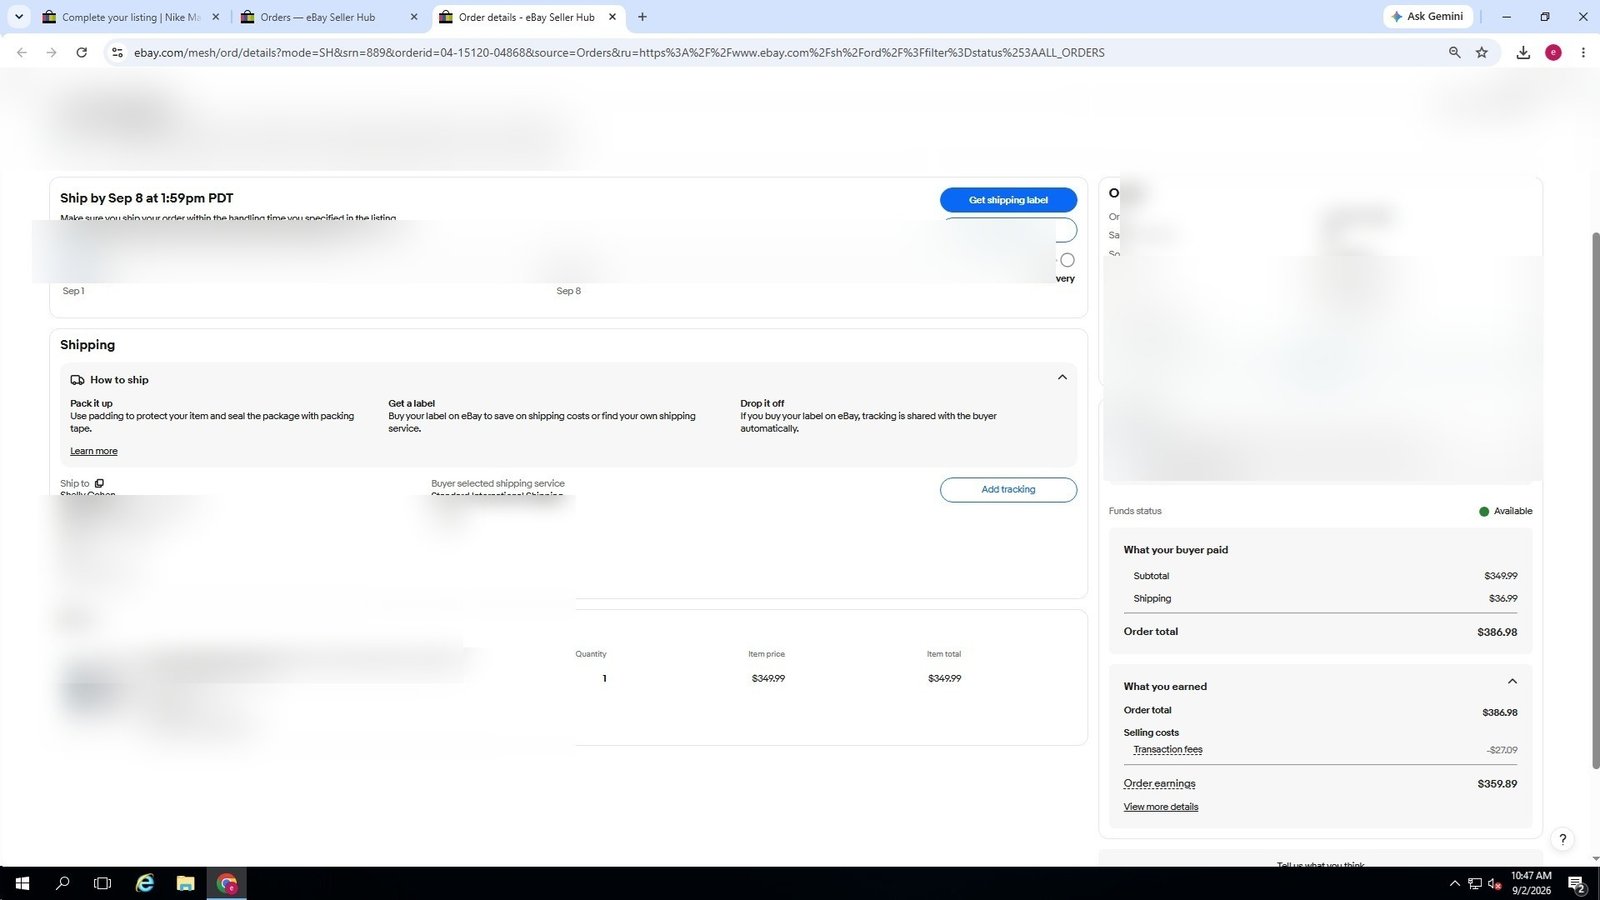1600x900 pixels.
Task: View site information icon in address bar
Action: (117, 53)
